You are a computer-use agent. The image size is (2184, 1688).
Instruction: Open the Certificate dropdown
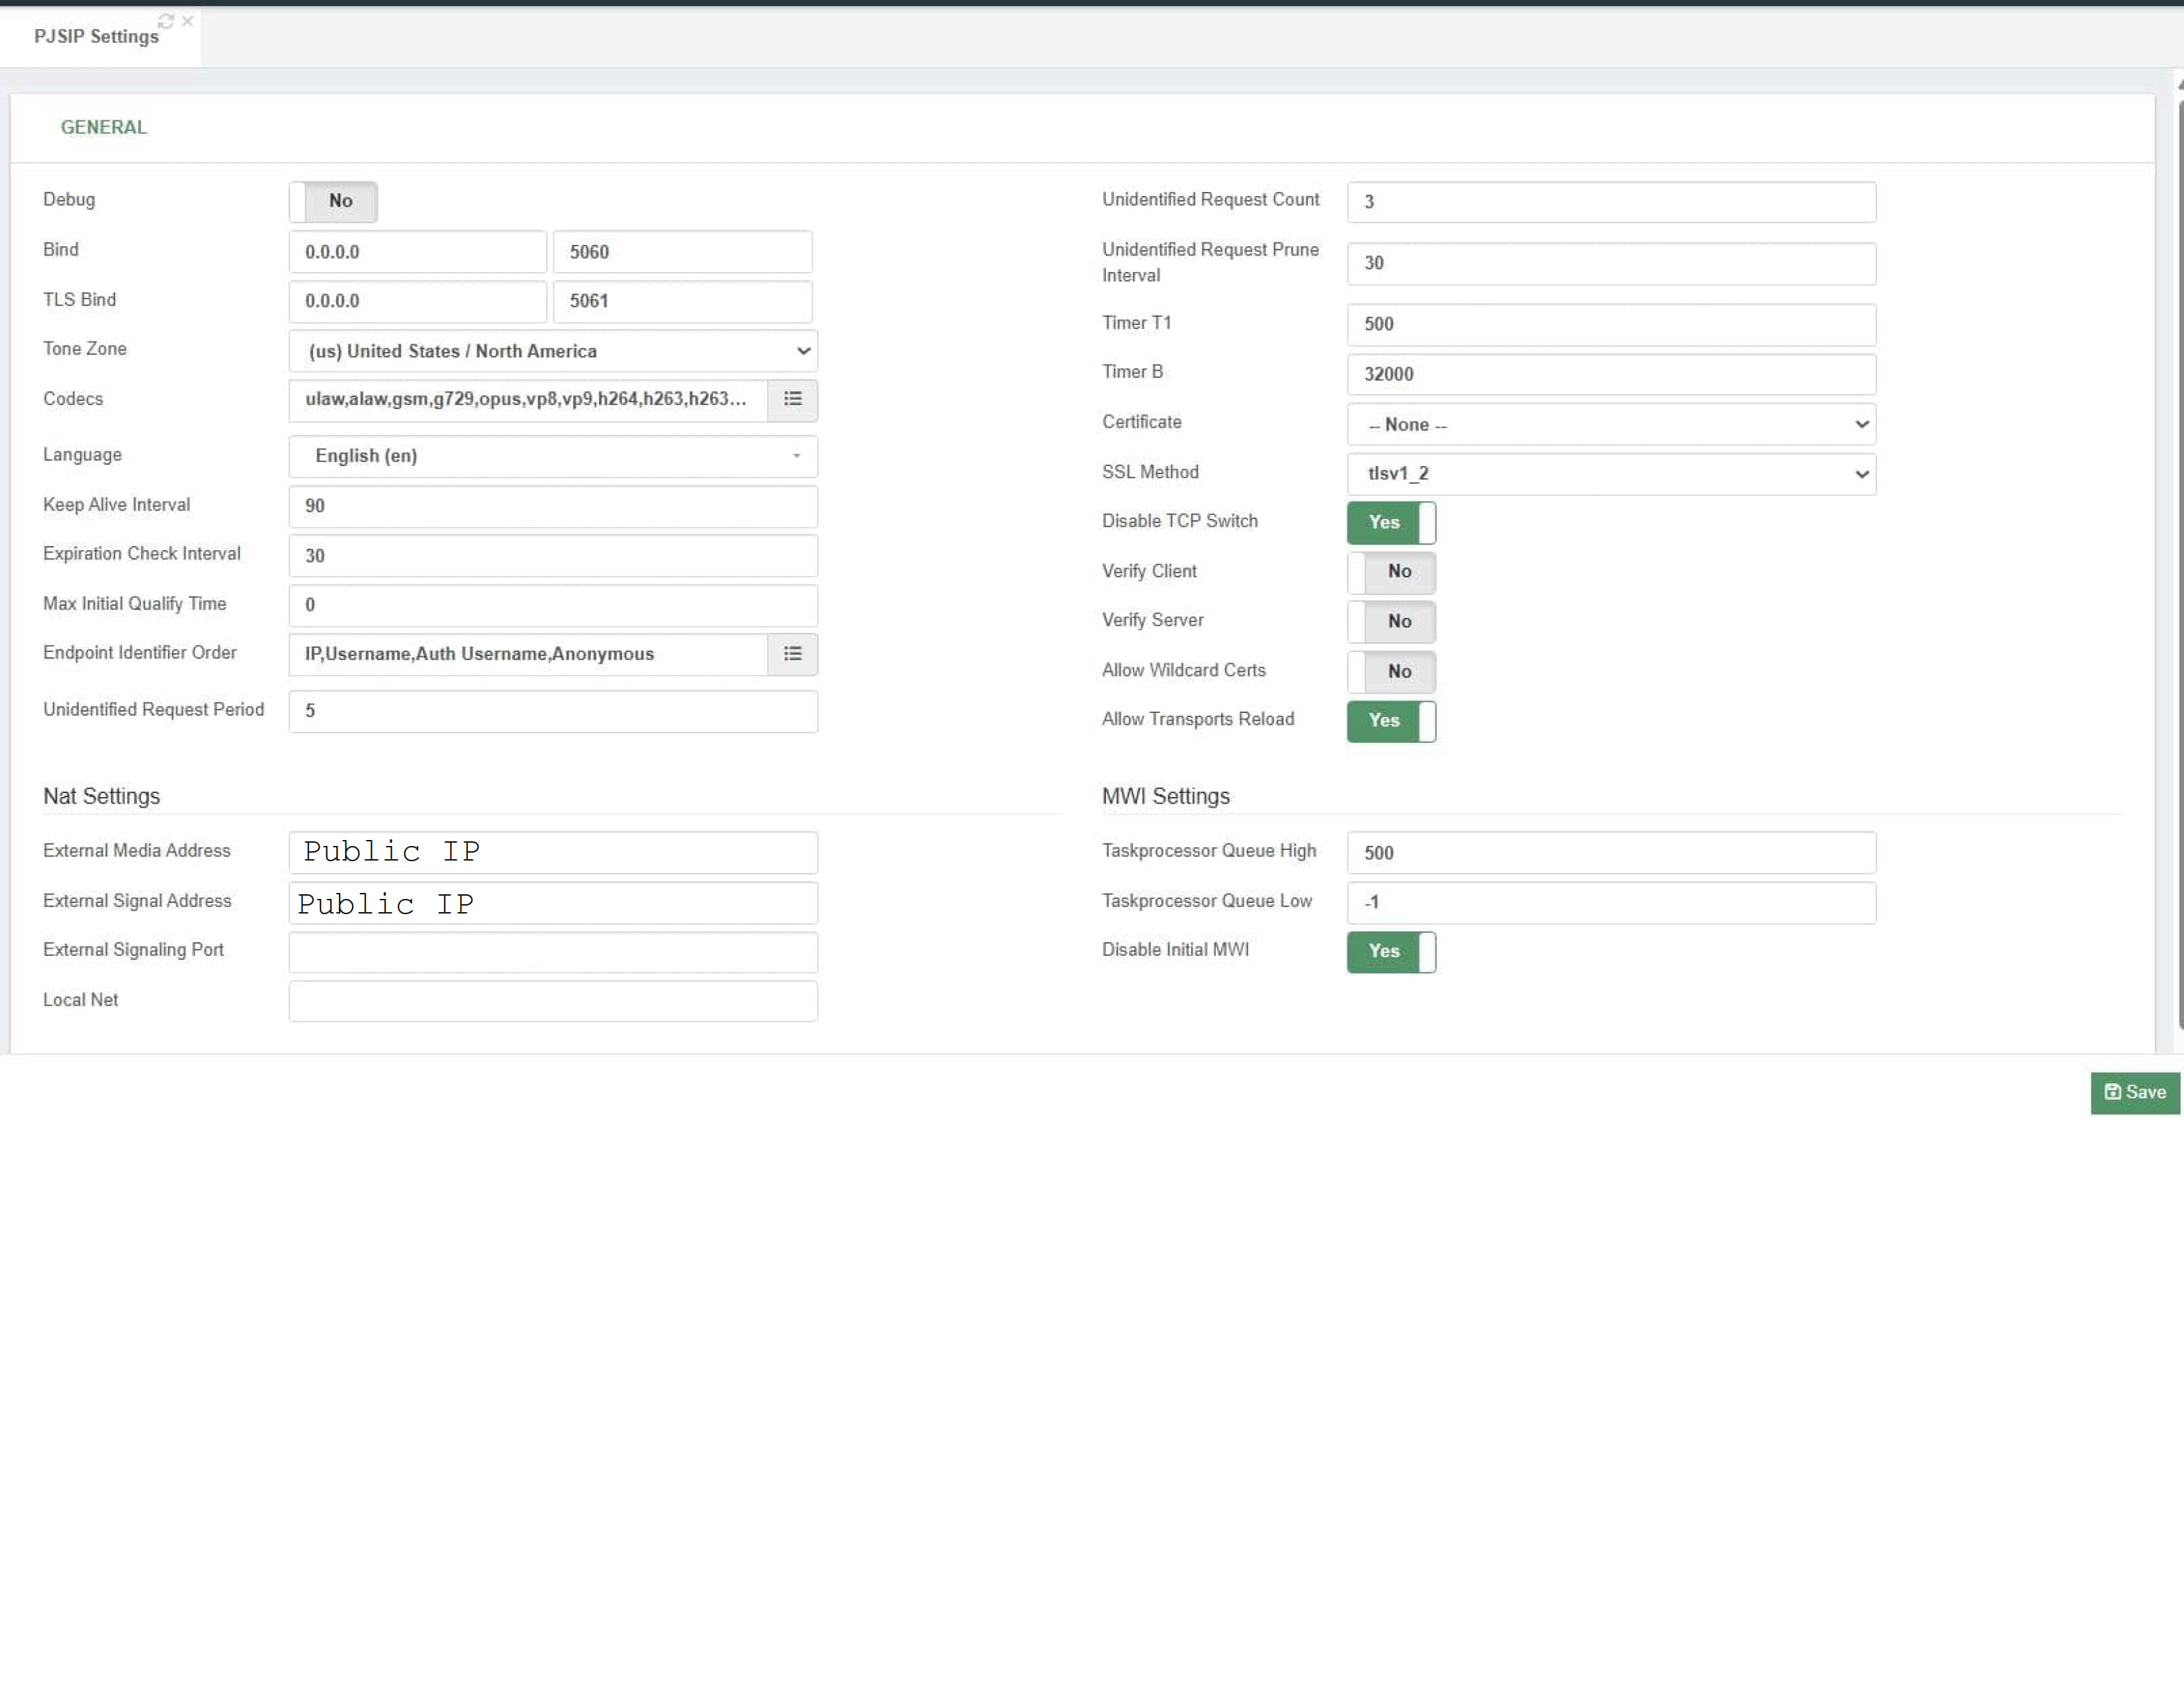(1611, 424)
